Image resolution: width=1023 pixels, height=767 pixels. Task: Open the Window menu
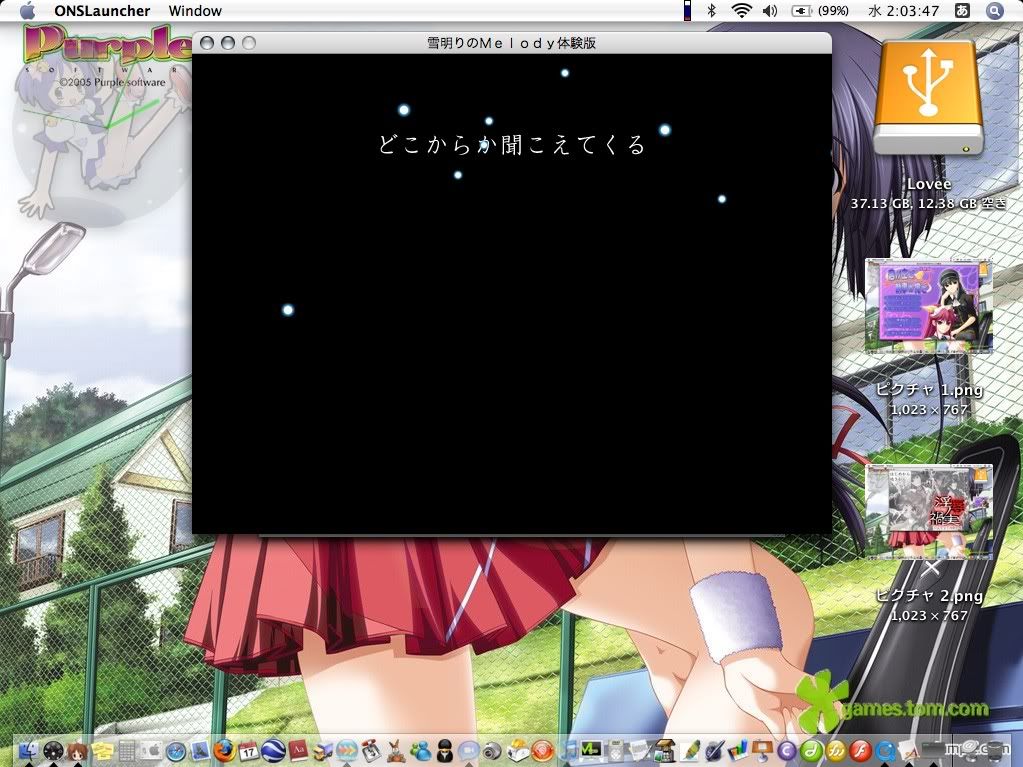coord(195,11)
